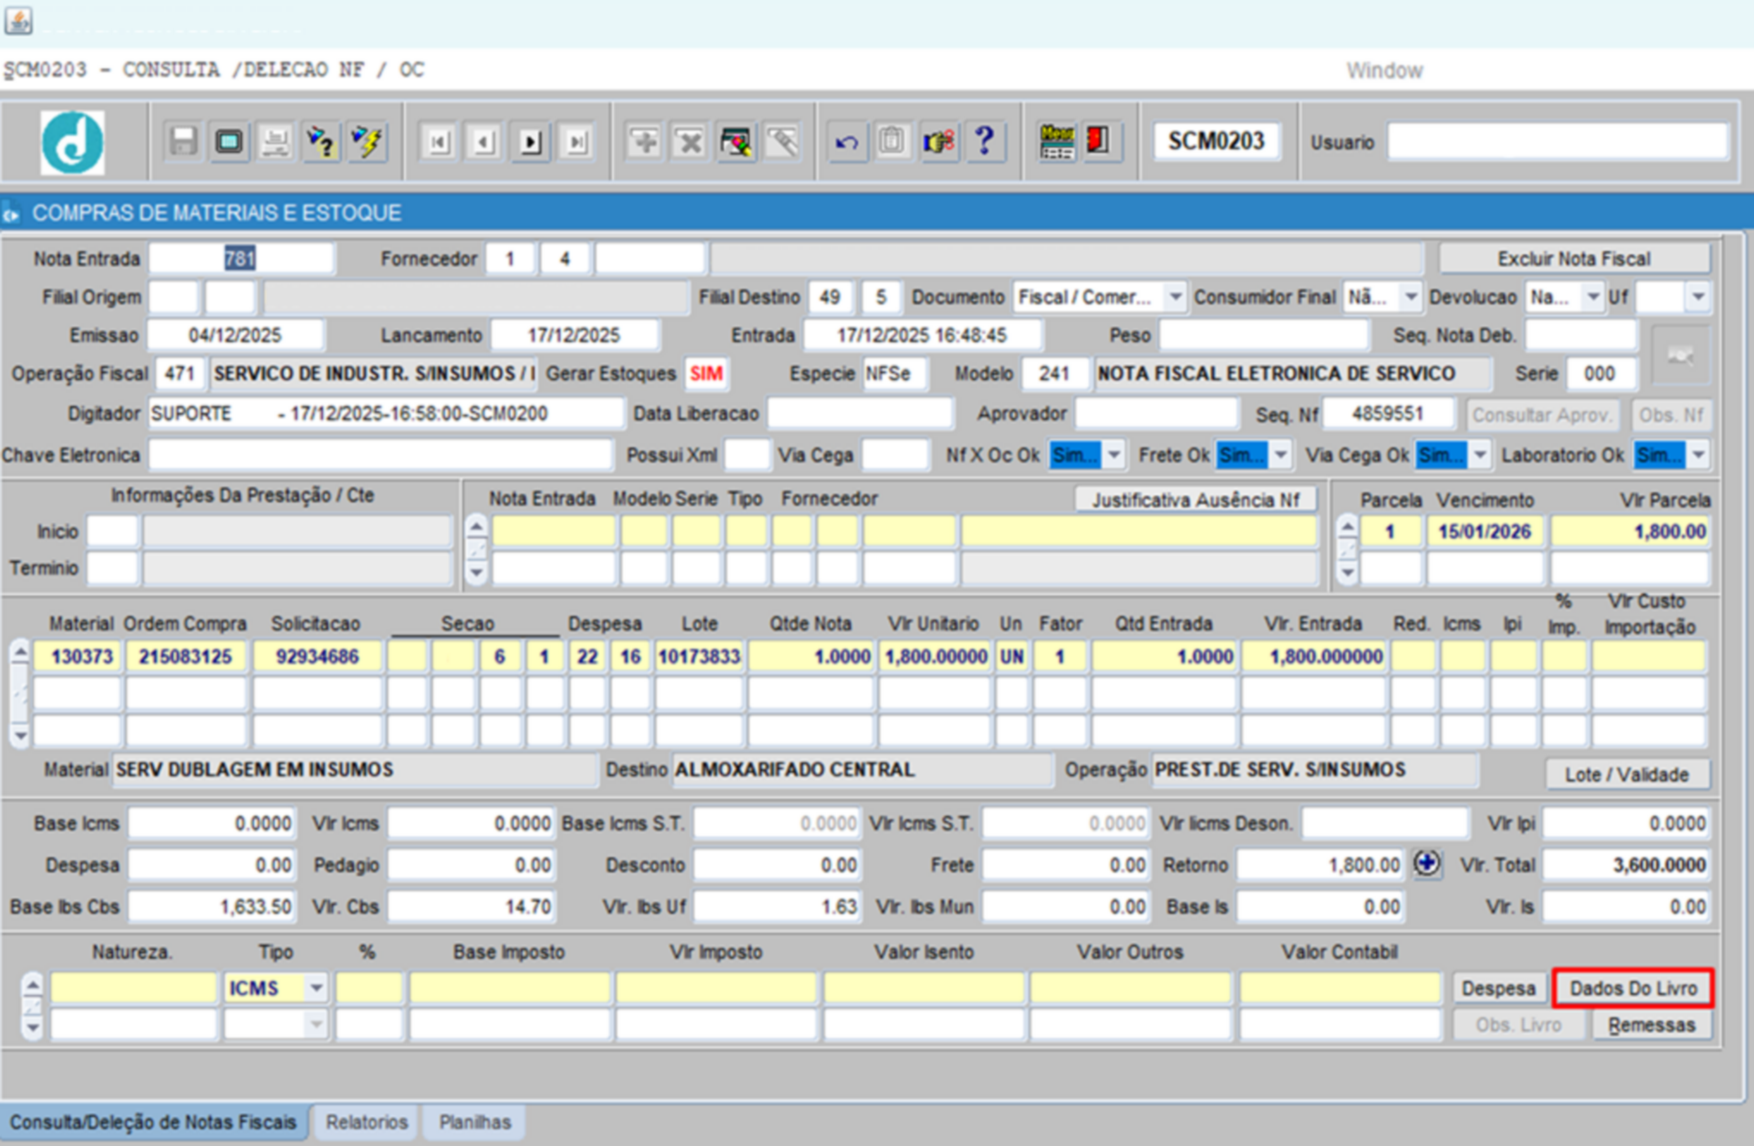Expand the ICMS Tipo dropdown
This screenshot has height=1146, width=1754.
coord(315,988)
